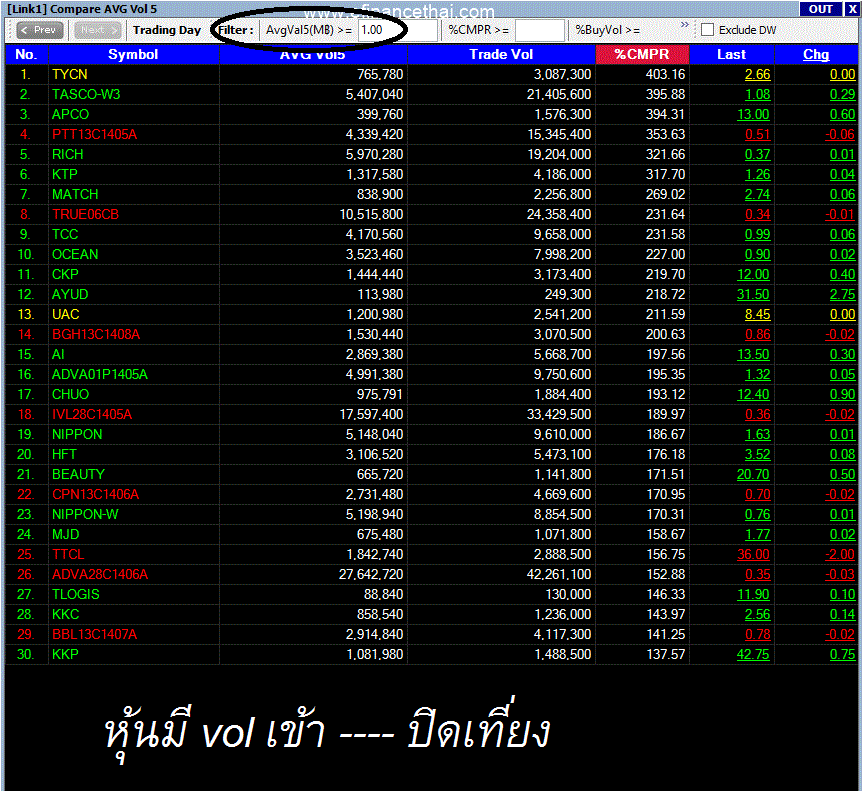Sort by the Last column header
The width and height of the screenshot is (864, 791).
(x=731, y=55)
